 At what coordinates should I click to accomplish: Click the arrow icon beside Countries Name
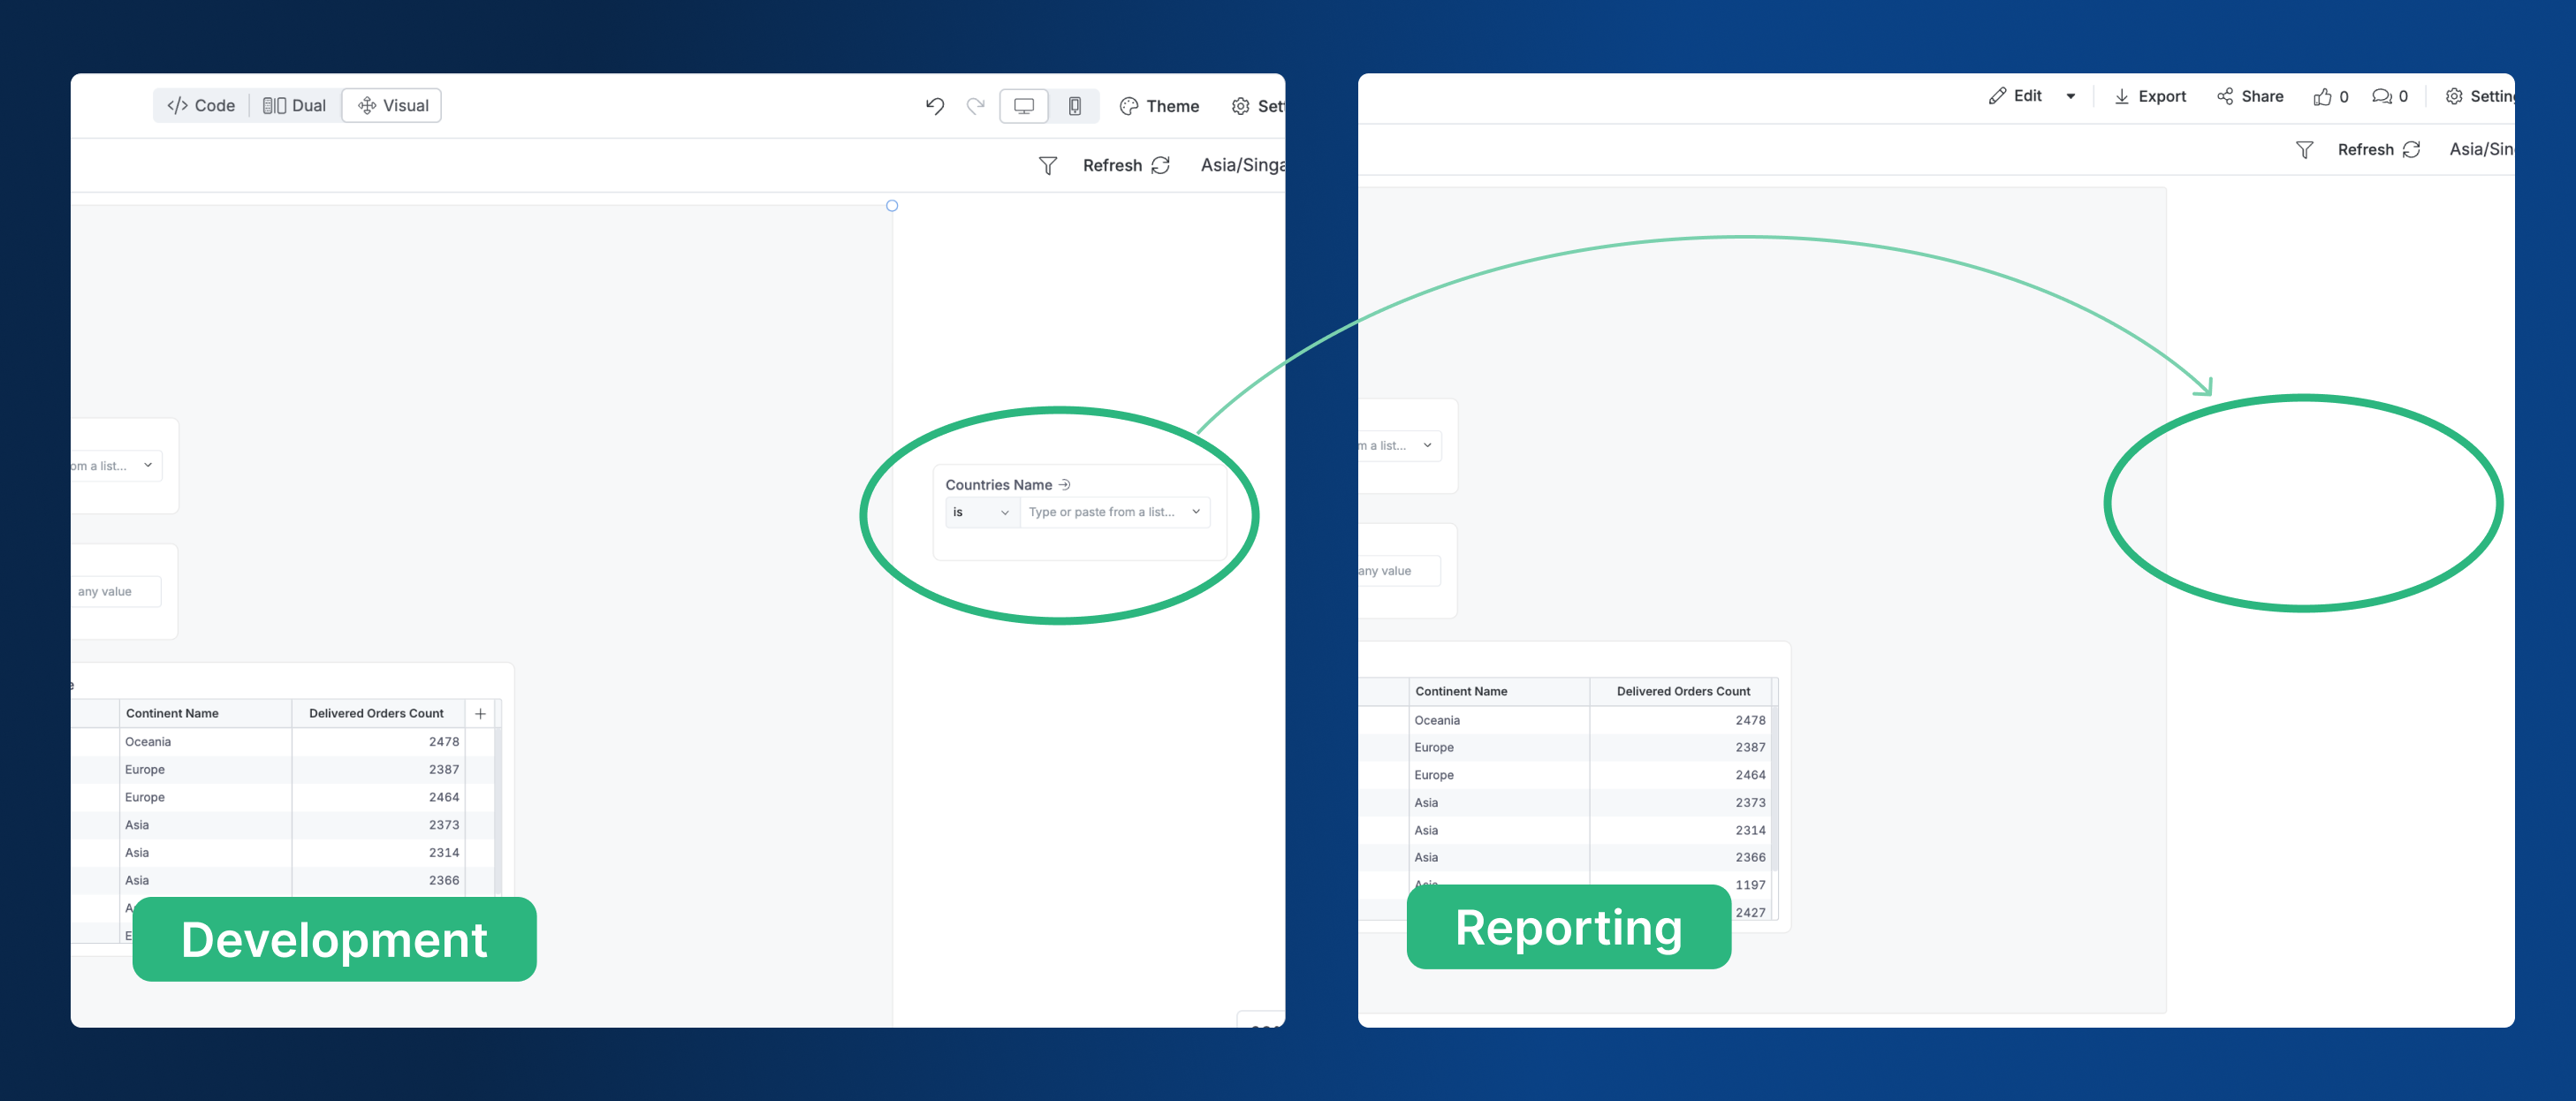point(1065,485)
